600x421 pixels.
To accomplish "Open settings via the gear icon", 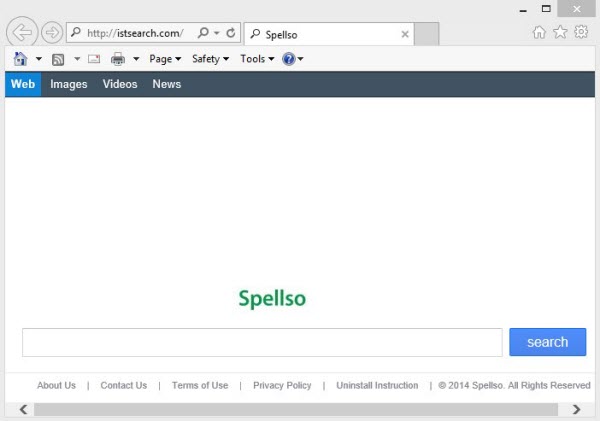I will pyautogui.click(x=581, y=32).
